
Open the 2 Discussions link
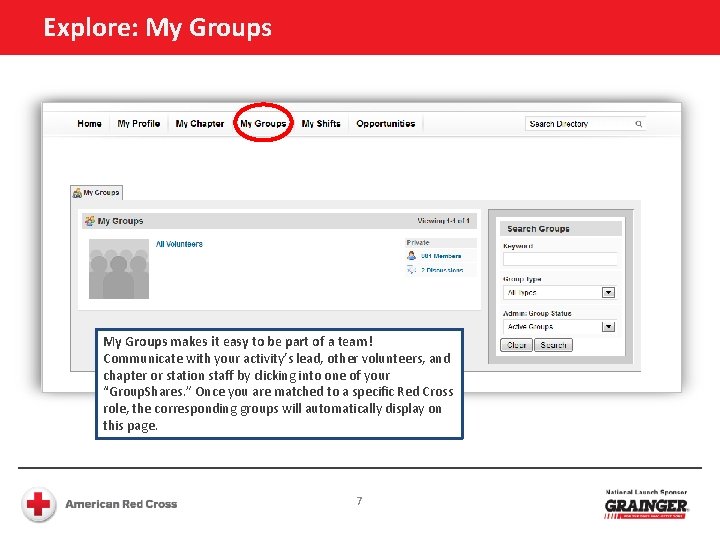[442, 270]
